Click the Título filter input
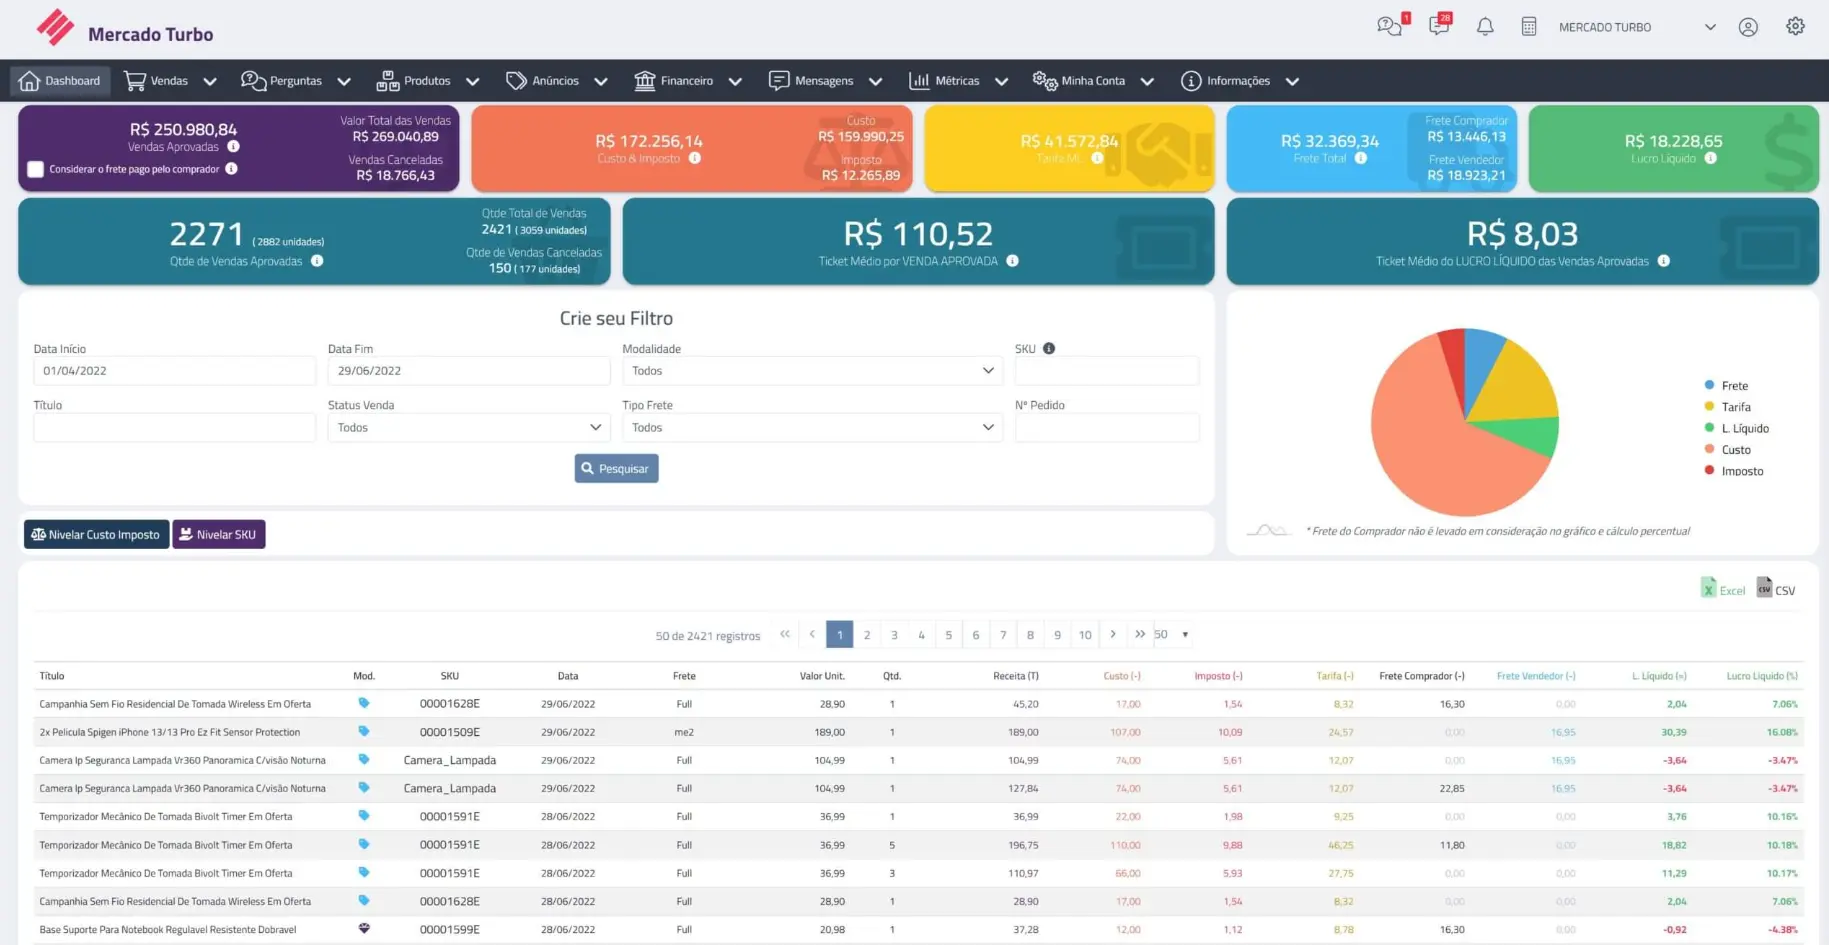 (x=174, y=427)
